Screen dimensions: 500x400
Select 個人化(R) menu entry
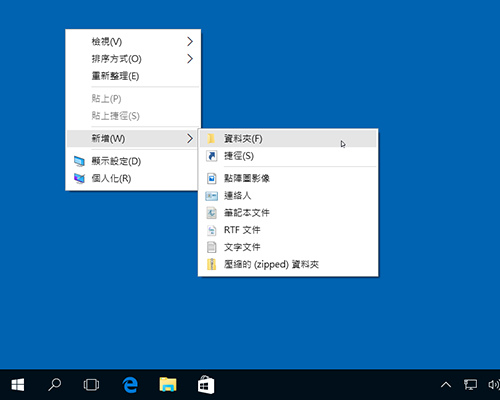[x=133, y=178]
